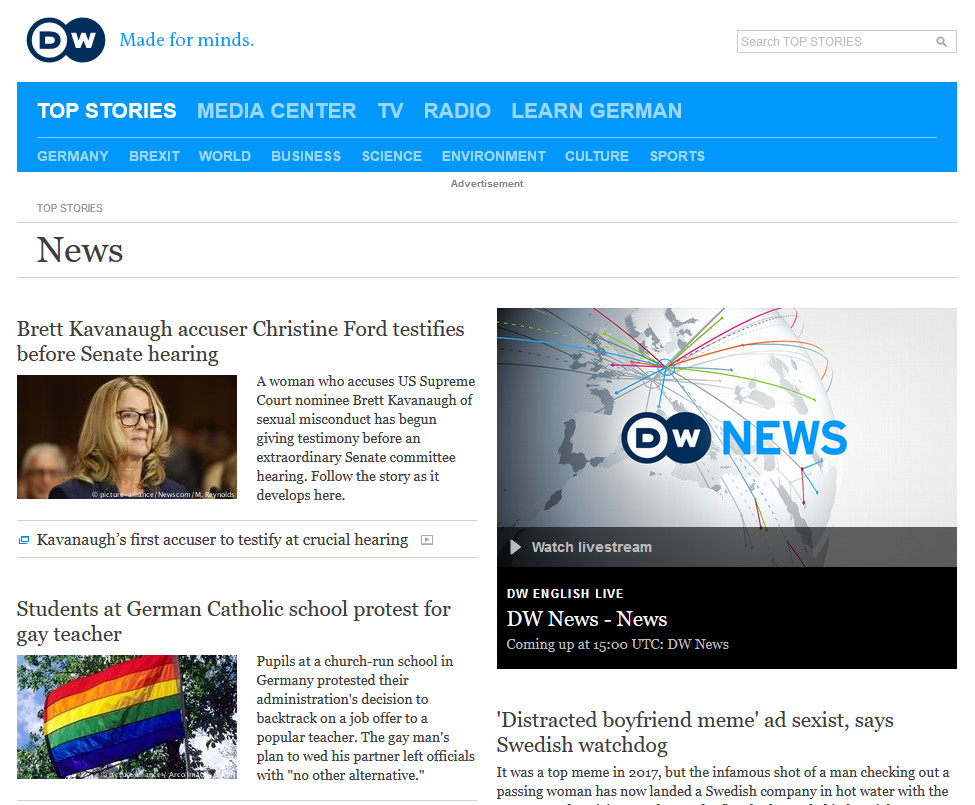Viewport: 975px width, 805px height.
Task: Open the German Catholic school protest headline
Action: coord(234,621)
